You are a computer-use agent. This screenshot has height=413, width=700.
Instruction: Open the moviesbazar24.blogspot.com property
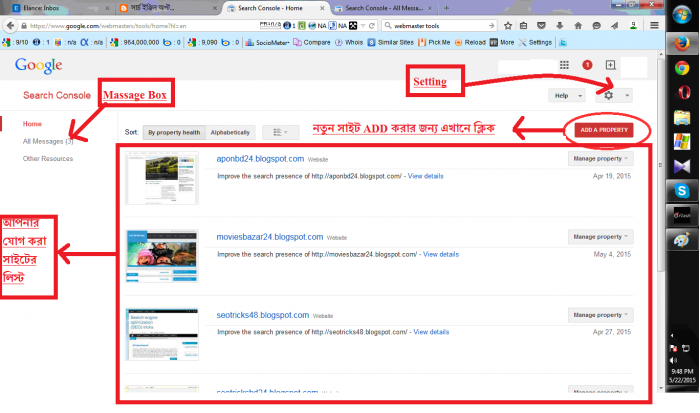pos(270,237)
